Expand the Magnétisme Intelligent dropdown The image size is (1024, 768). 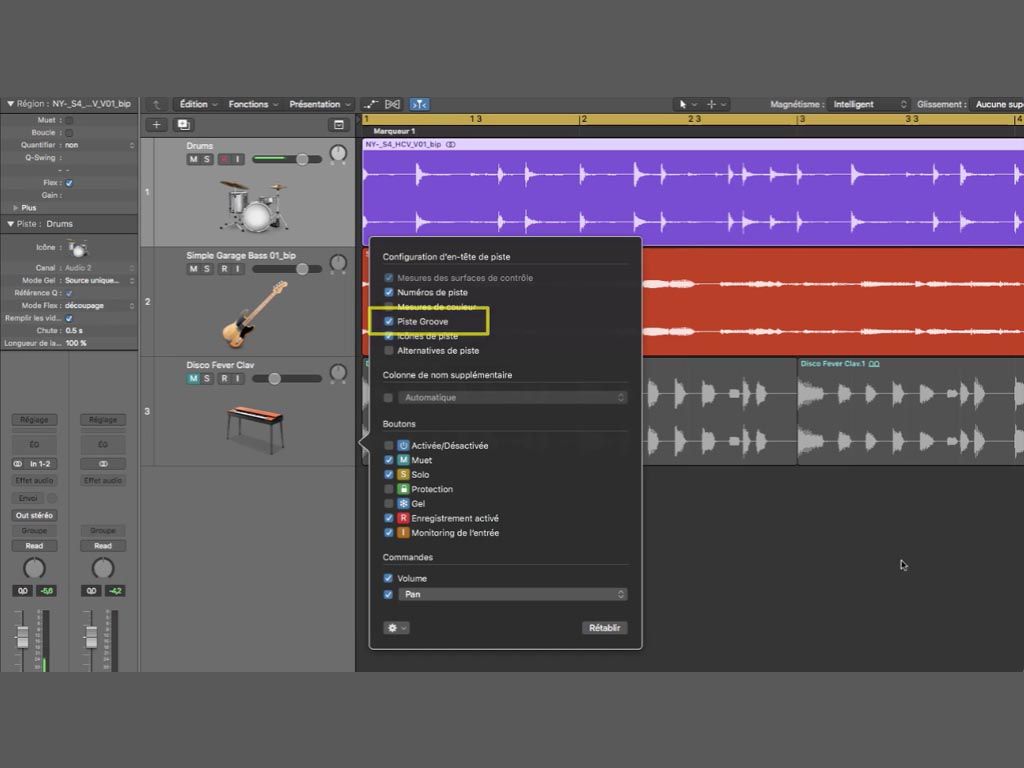pos(870,104)
